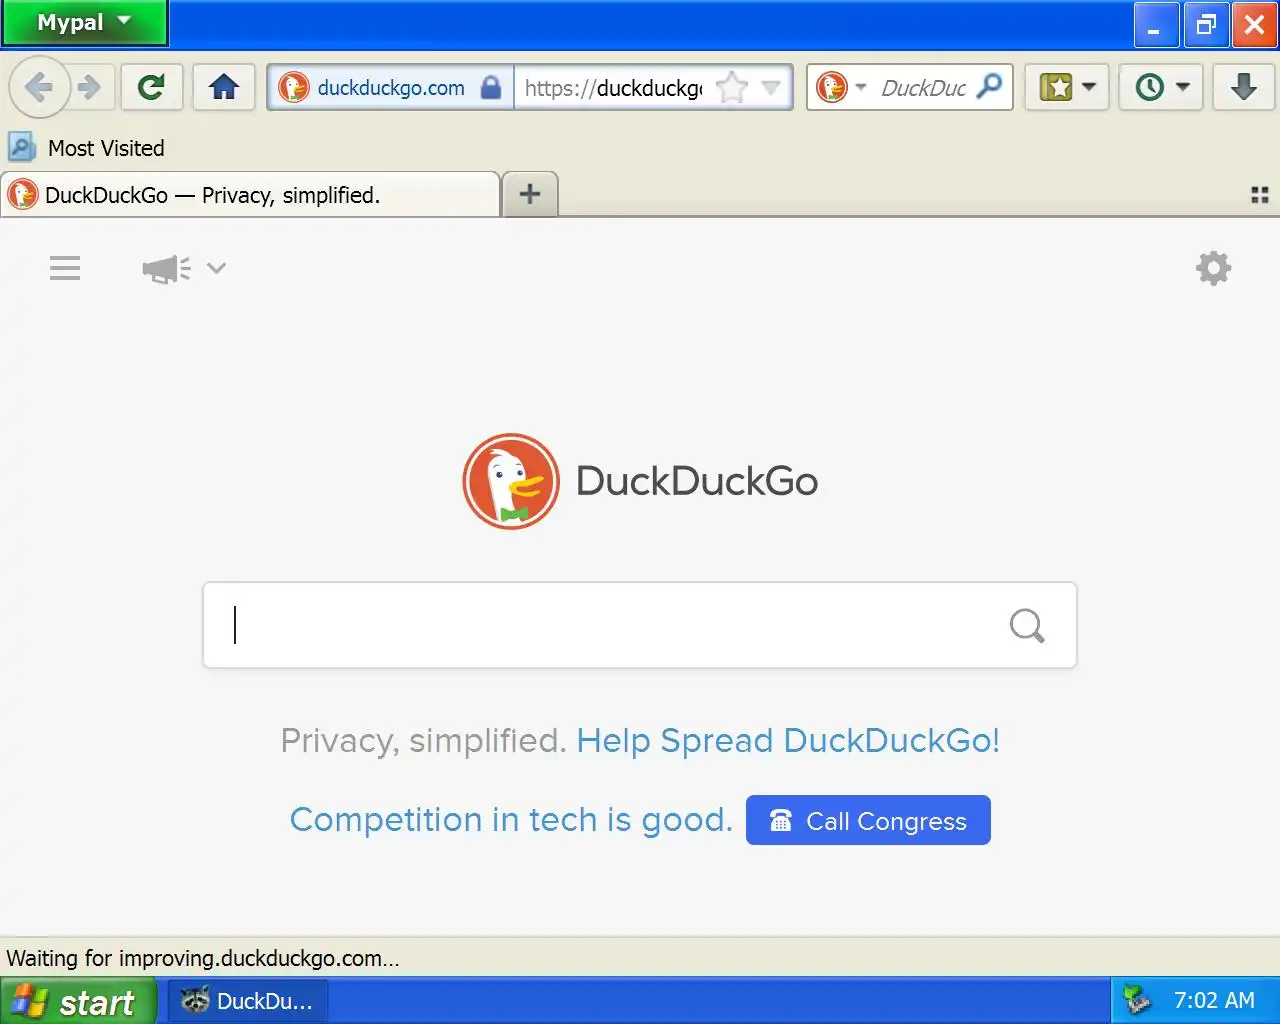Click the Call Congress button
Viewport: 1280px width, 1024px height.
(868, 820)
